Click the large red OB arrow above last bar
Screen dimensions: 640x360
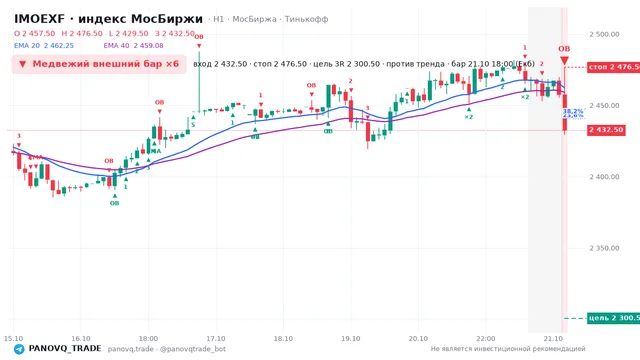[x=564, y=61]
